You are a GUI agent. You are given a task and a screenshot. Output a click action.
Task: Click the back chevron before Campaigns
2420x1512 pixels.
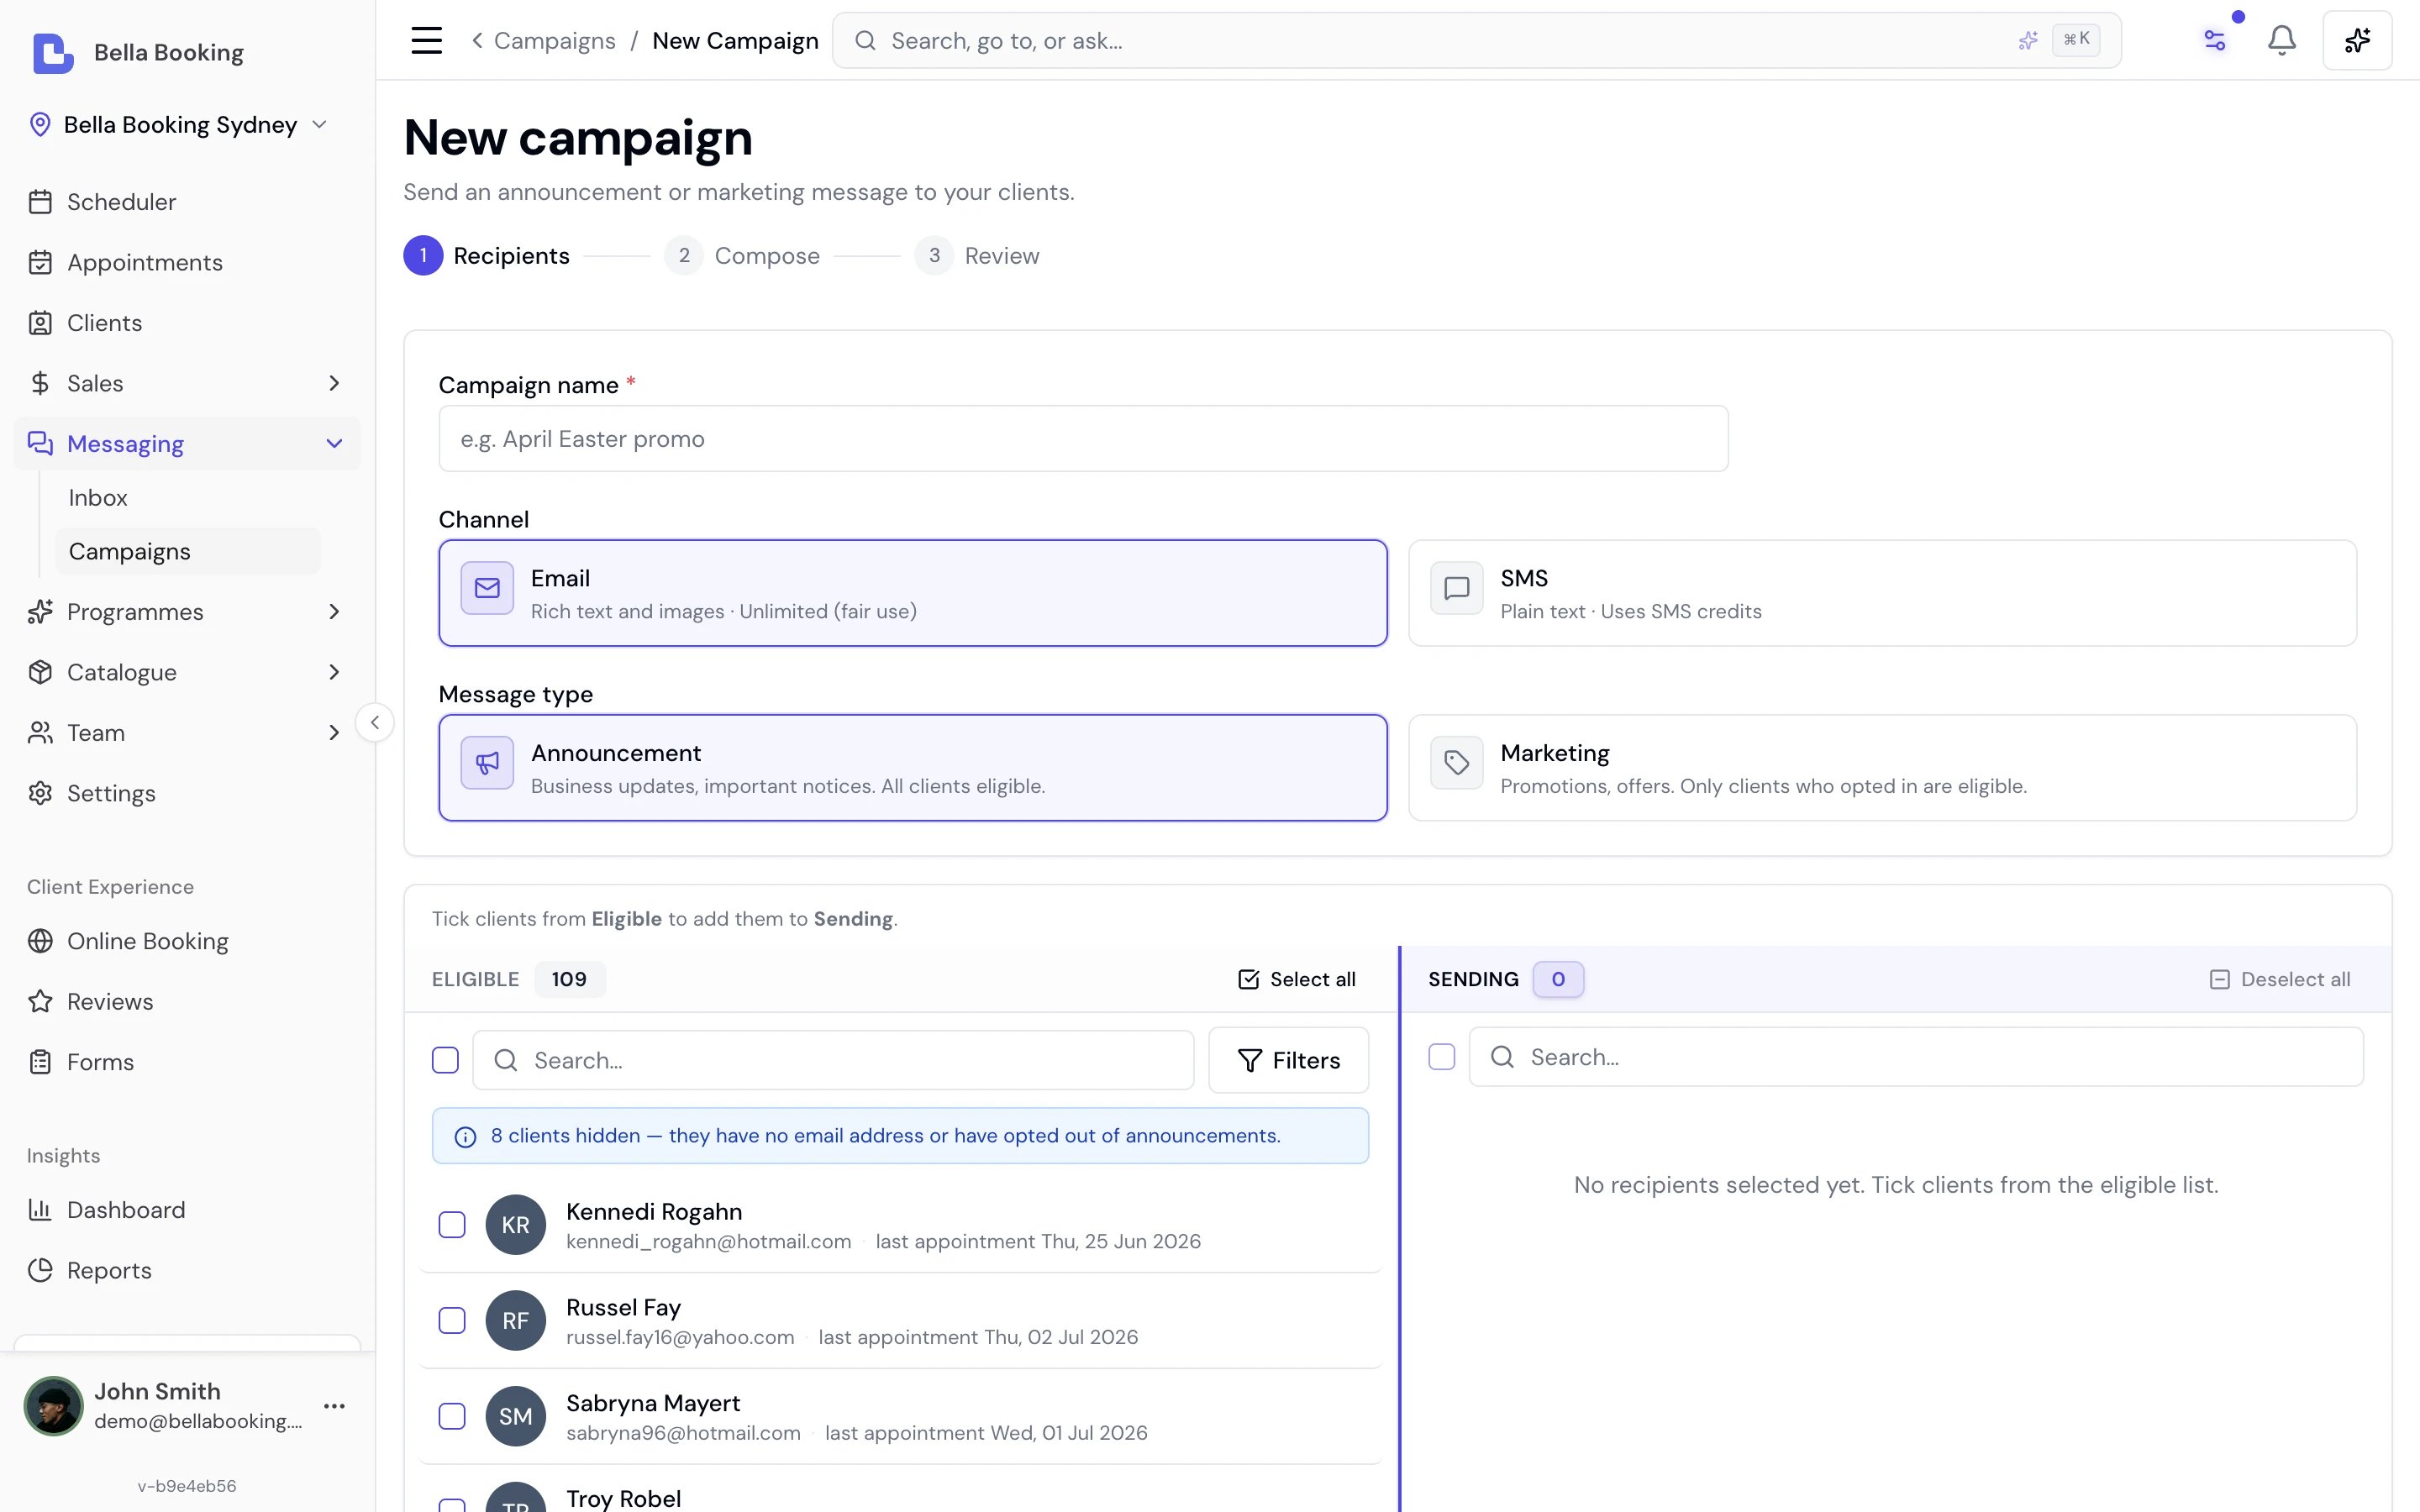pos(477,40)
